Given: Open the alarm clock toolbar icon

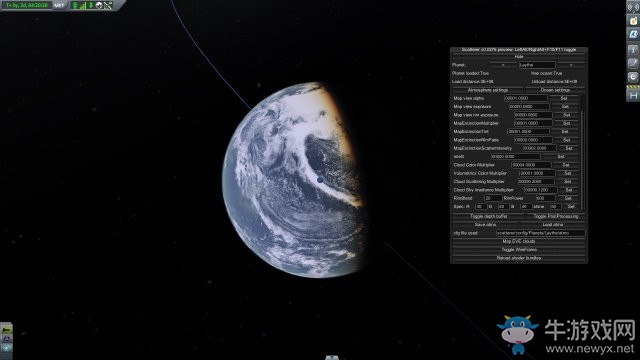Looking at the screenshot, I should coord(633,77).
